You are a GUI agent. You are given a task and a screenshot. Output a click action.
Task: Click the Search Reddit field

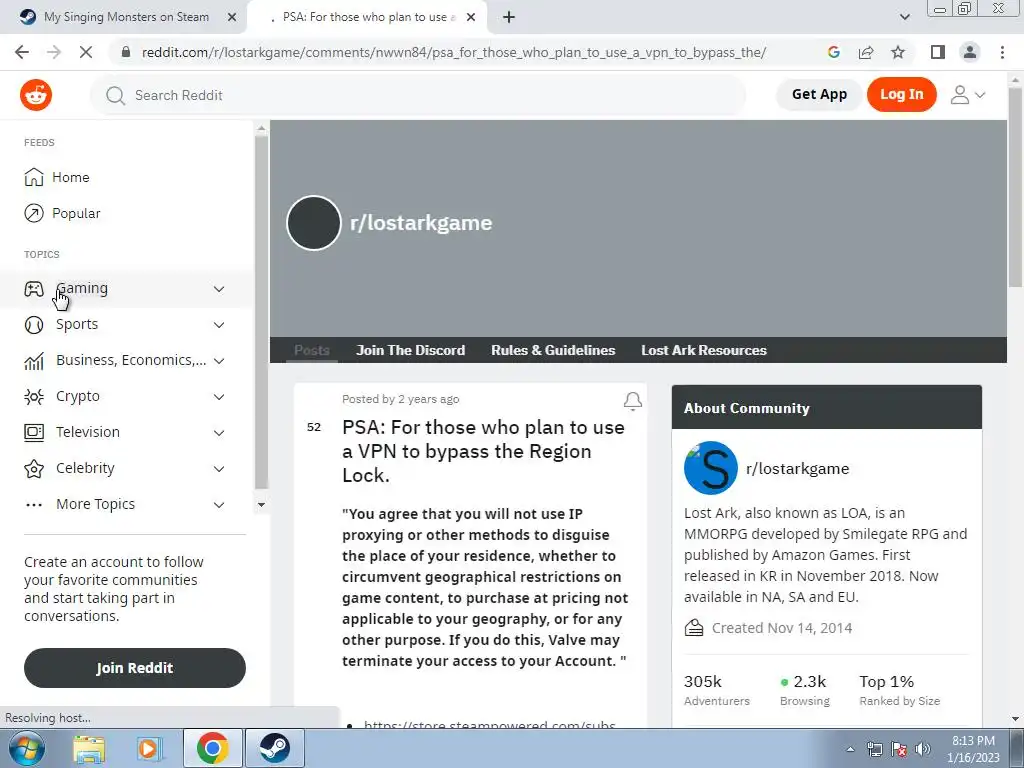[418, 95]
